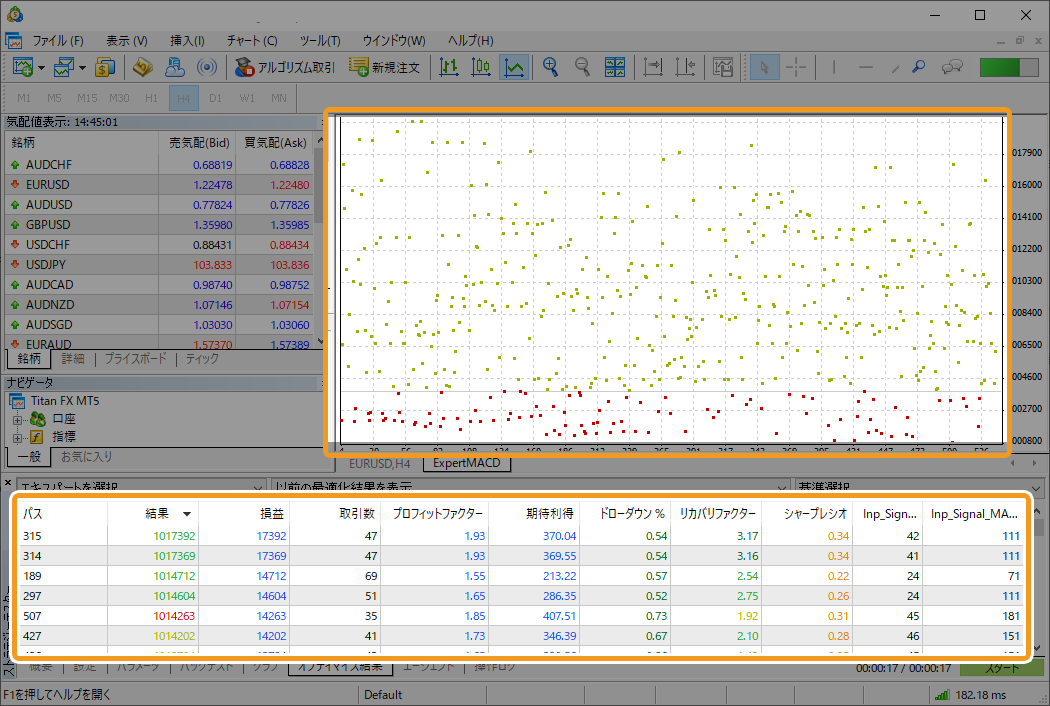1050x706 pixels.
Task: Open the チャート (C) menu
Action: click(x=252, y=41)
